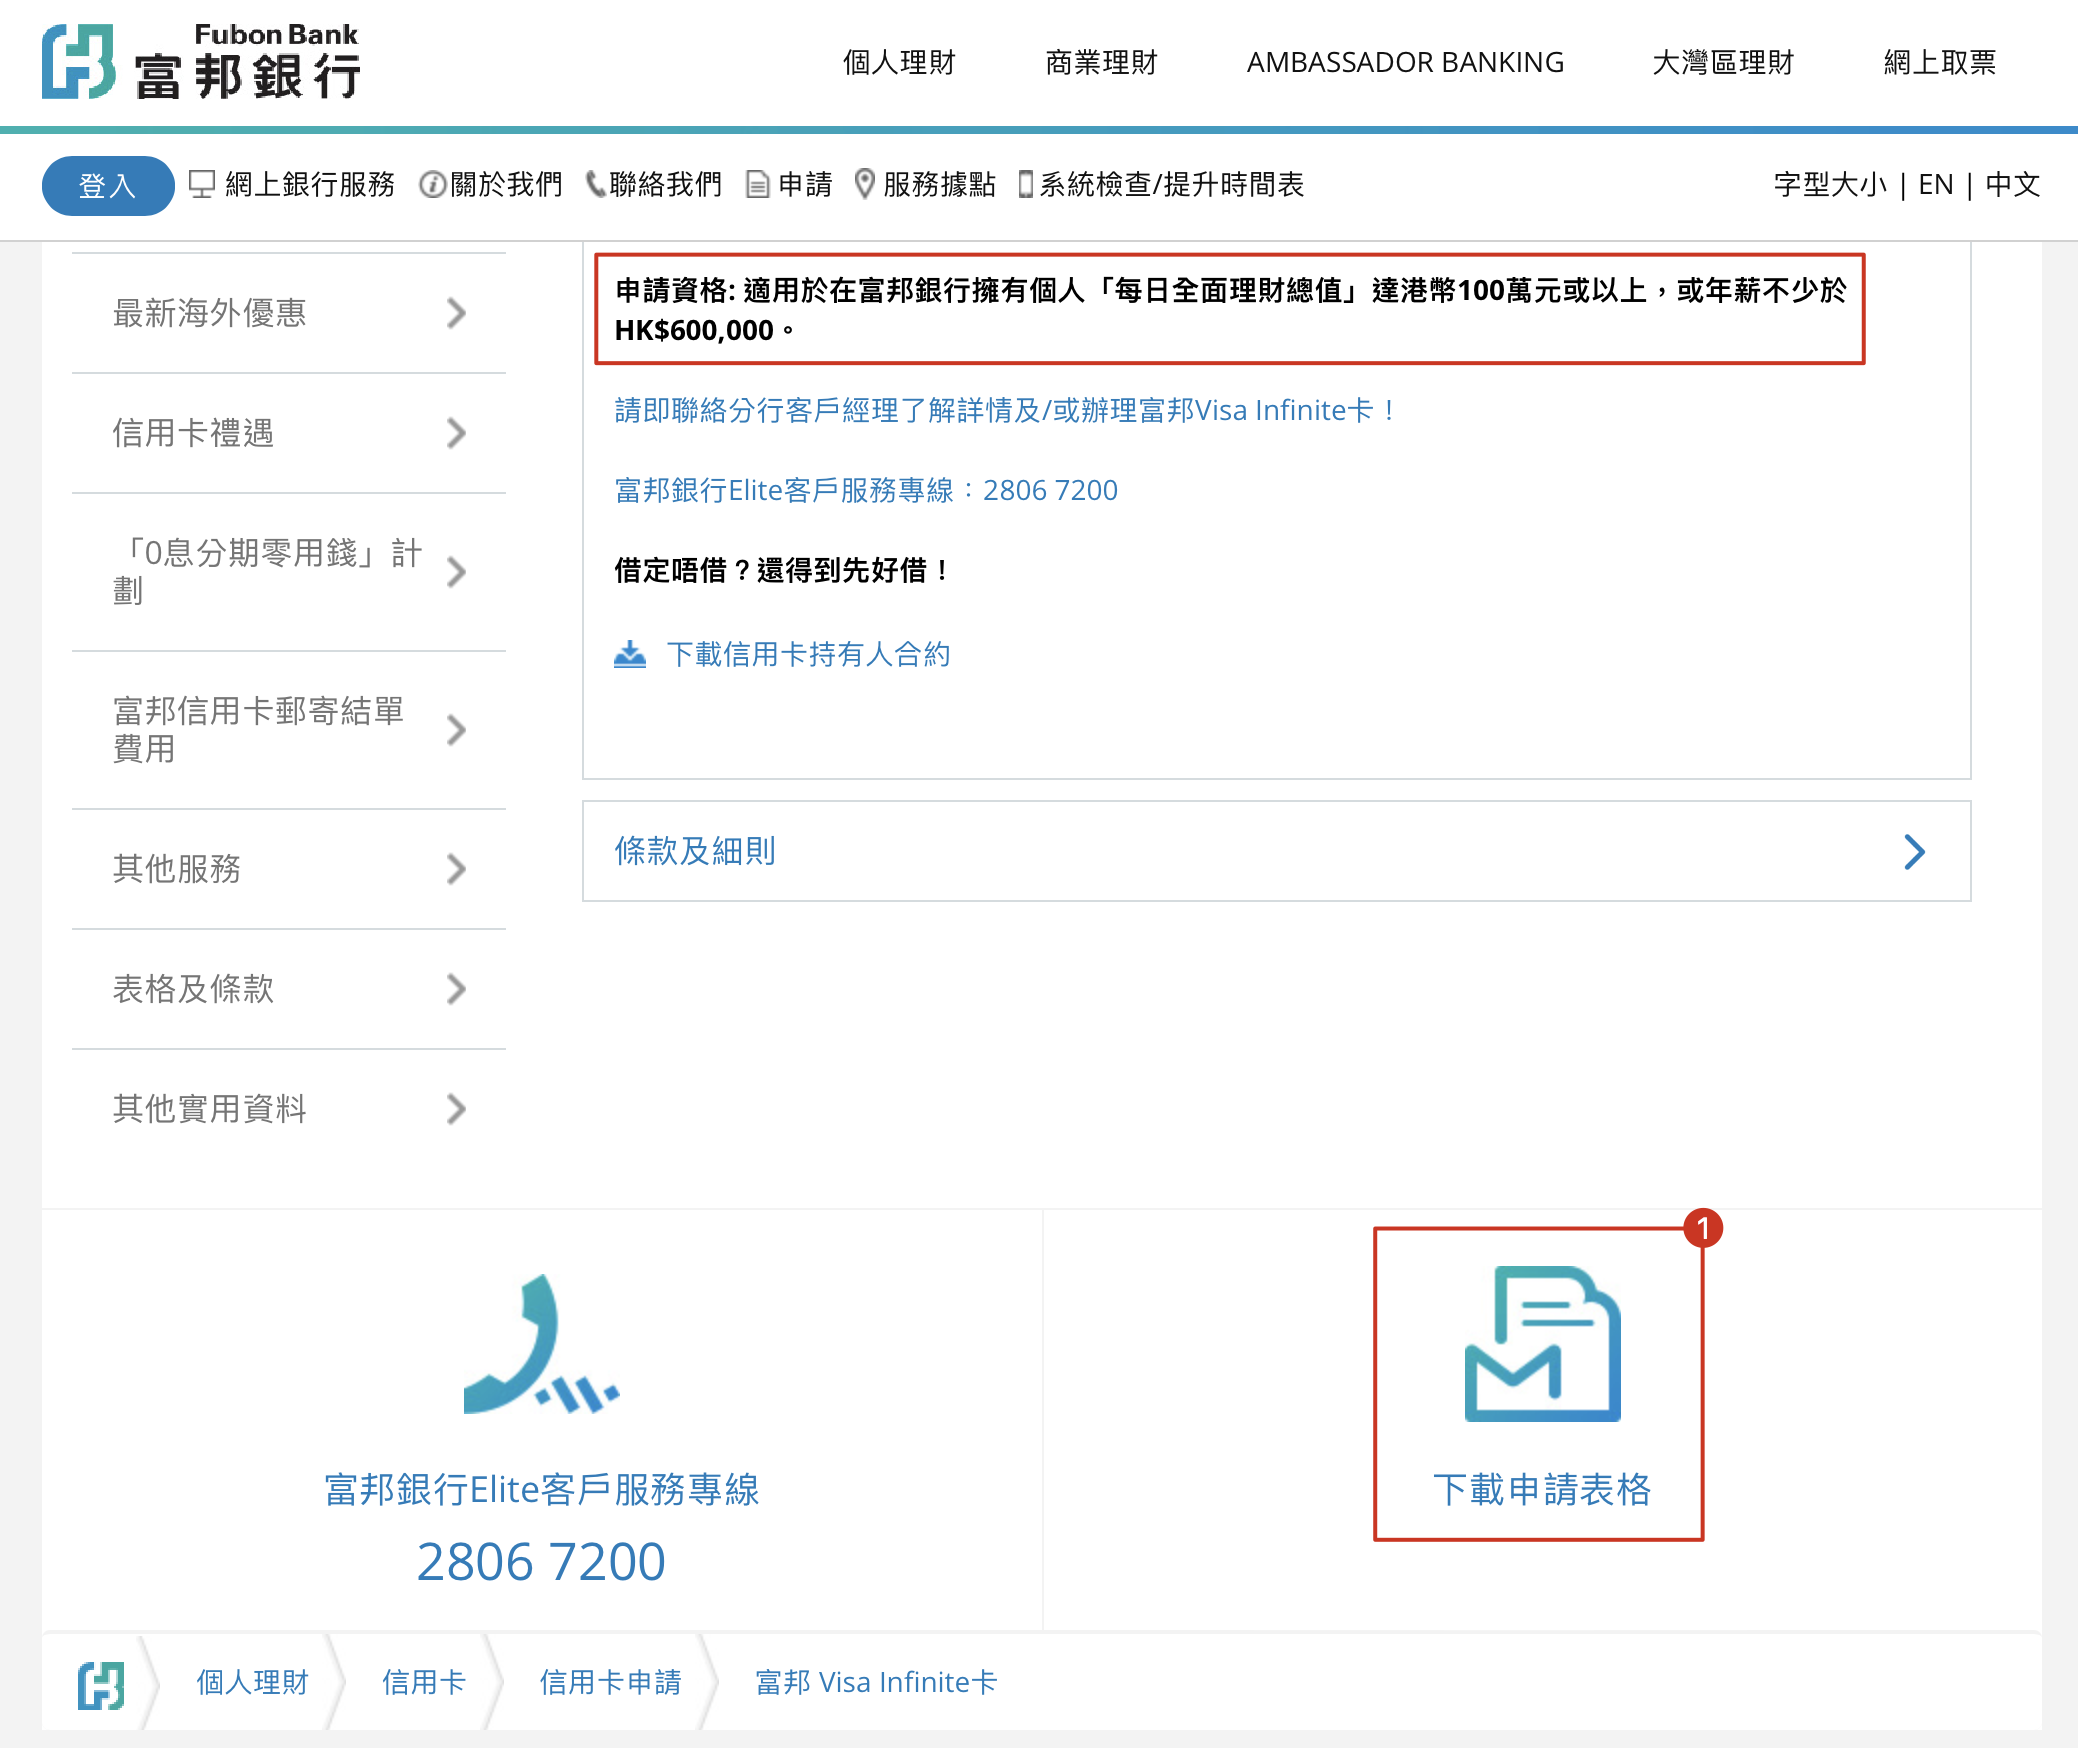Expand 最新海外優惠 sidebar item chevron
2078x1748 pixels.
point(456,313)
